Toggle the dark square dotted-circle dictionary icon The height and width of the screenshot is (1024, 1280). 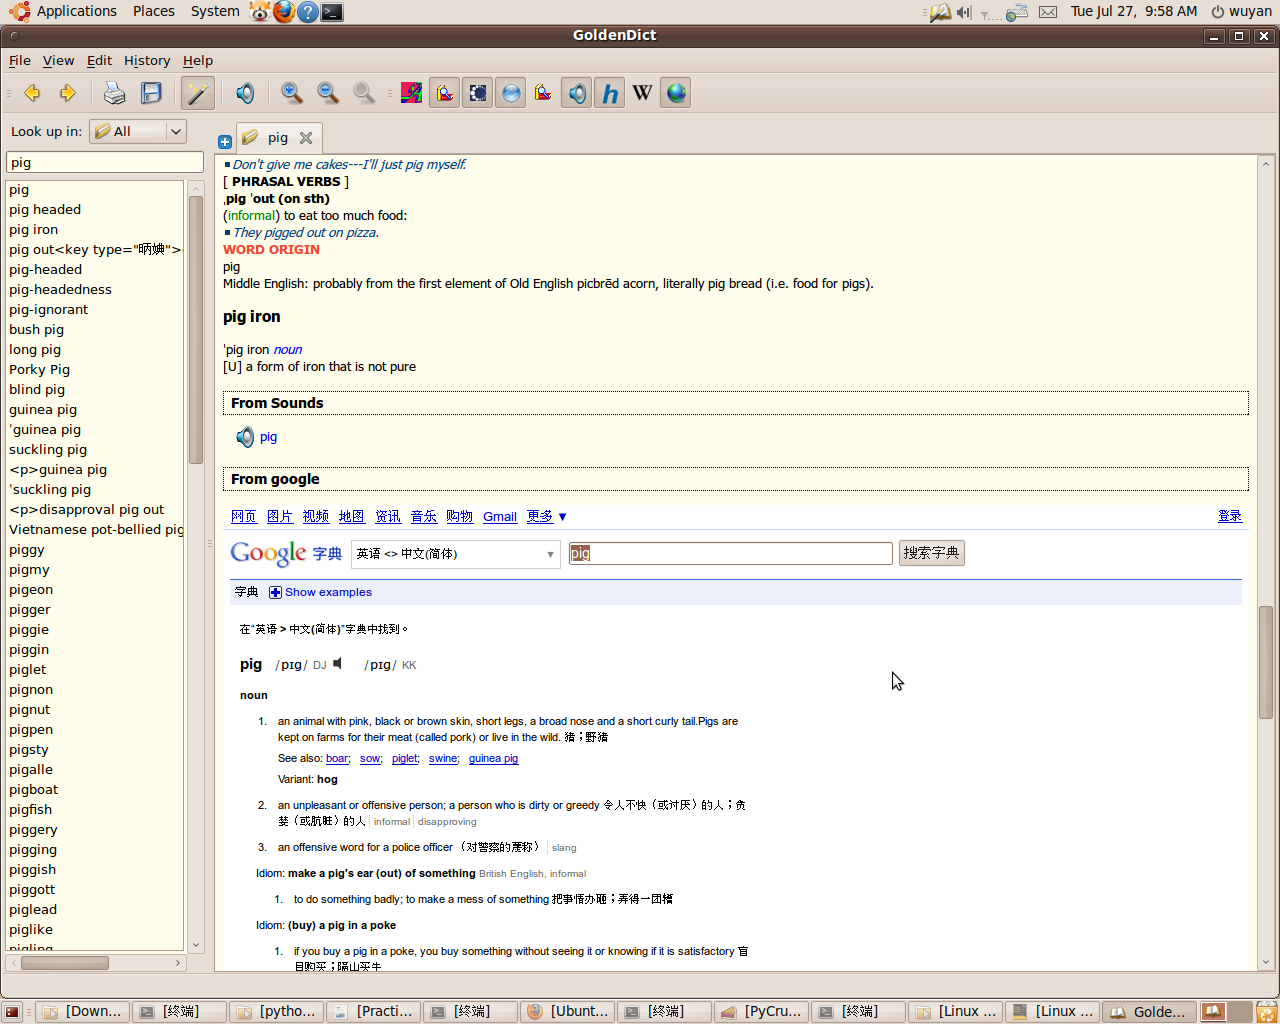click(x=478, y=93)
